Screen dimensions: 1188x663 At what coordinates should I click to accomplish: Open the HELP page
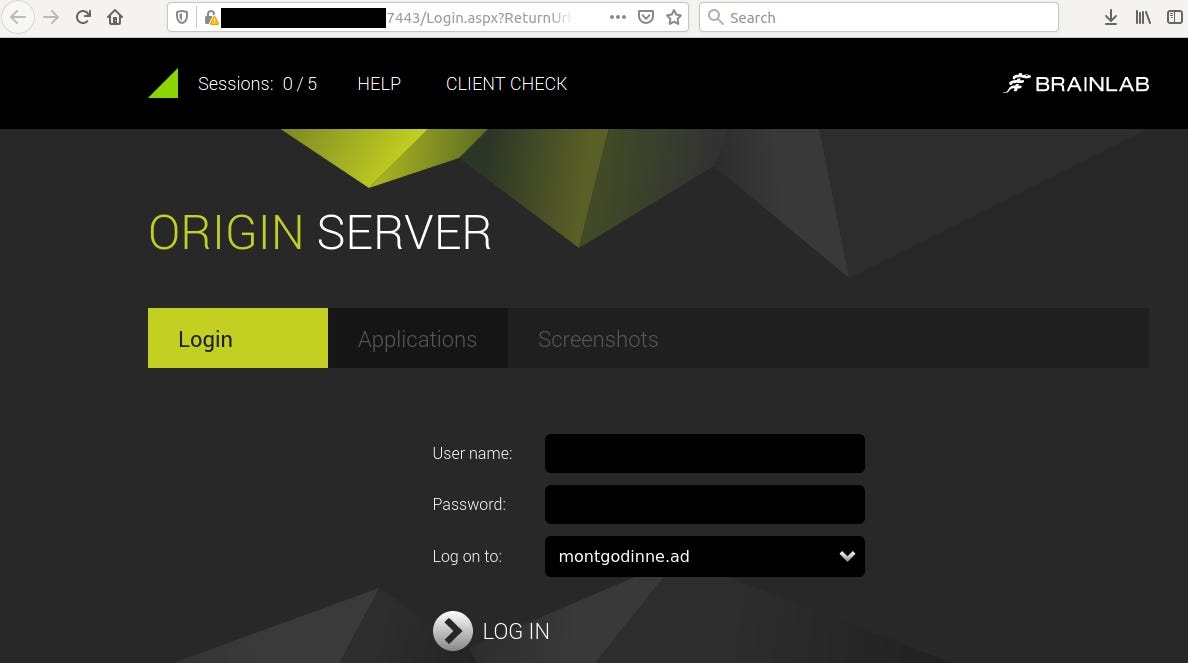coord(379,83)
